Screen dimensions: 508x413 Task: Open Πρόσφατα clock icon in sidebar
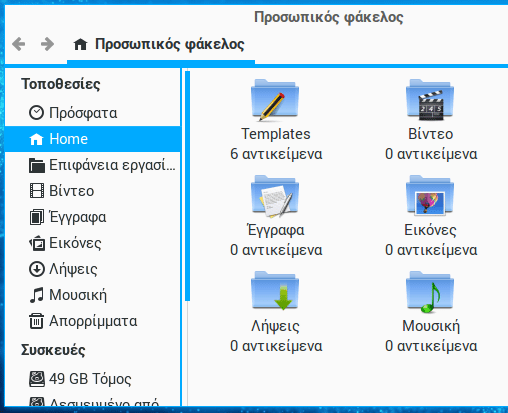36,113
